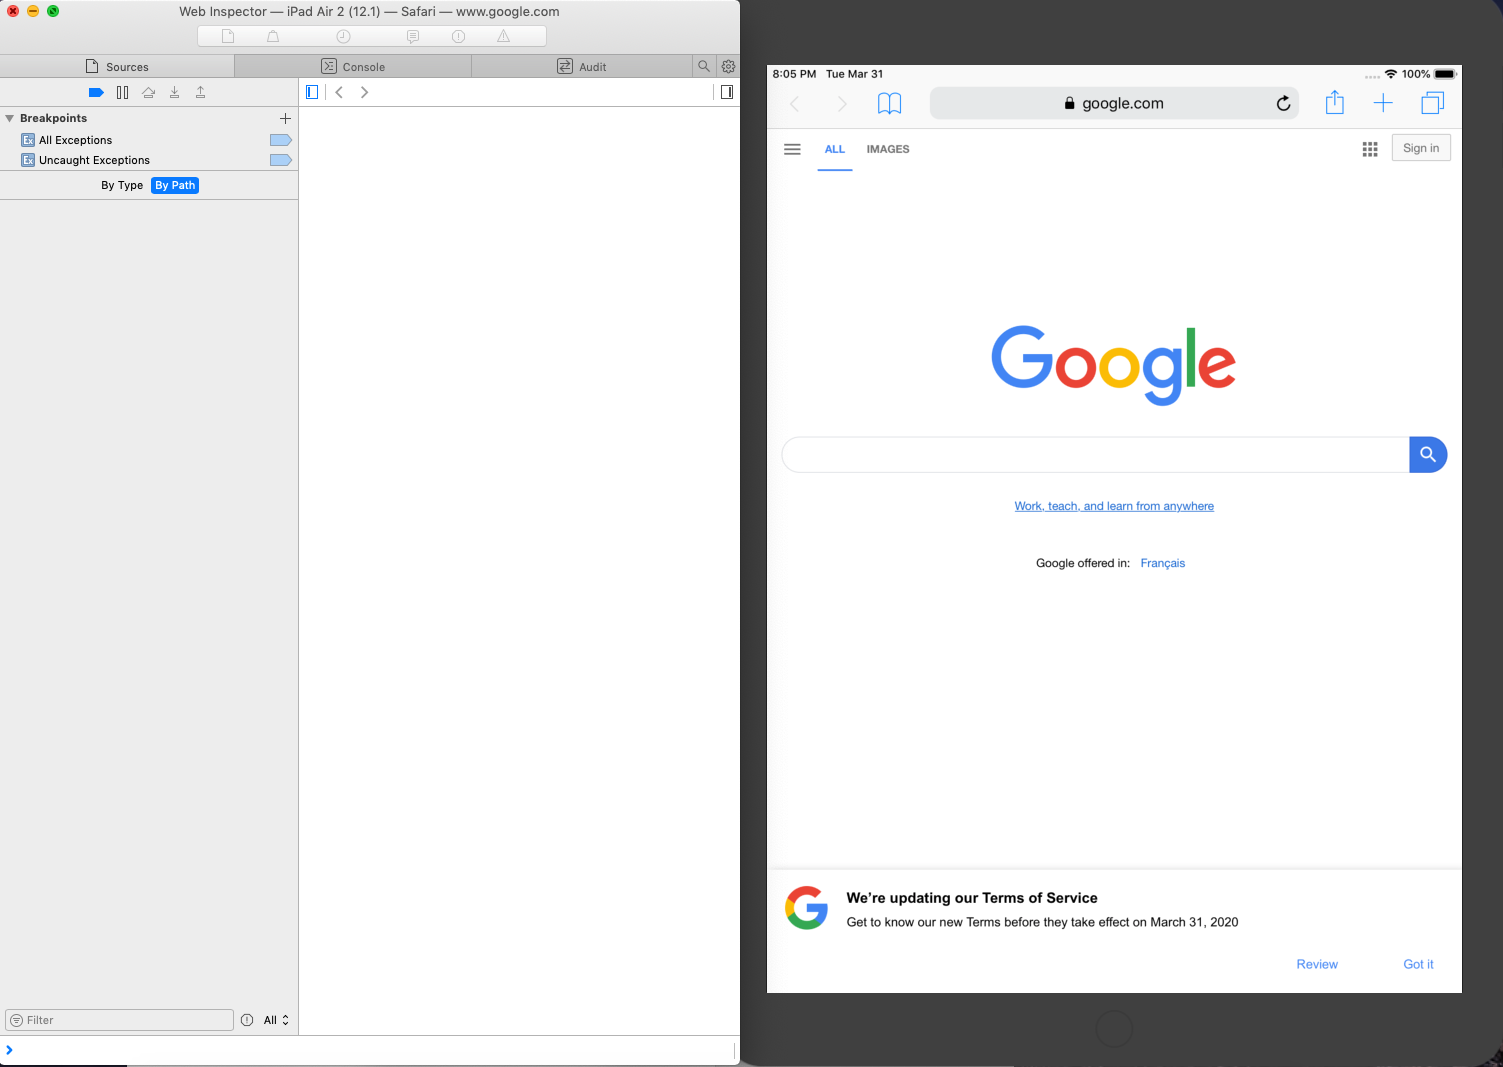
Task: Tap the google.com address bar
Action: [1114, 103]
